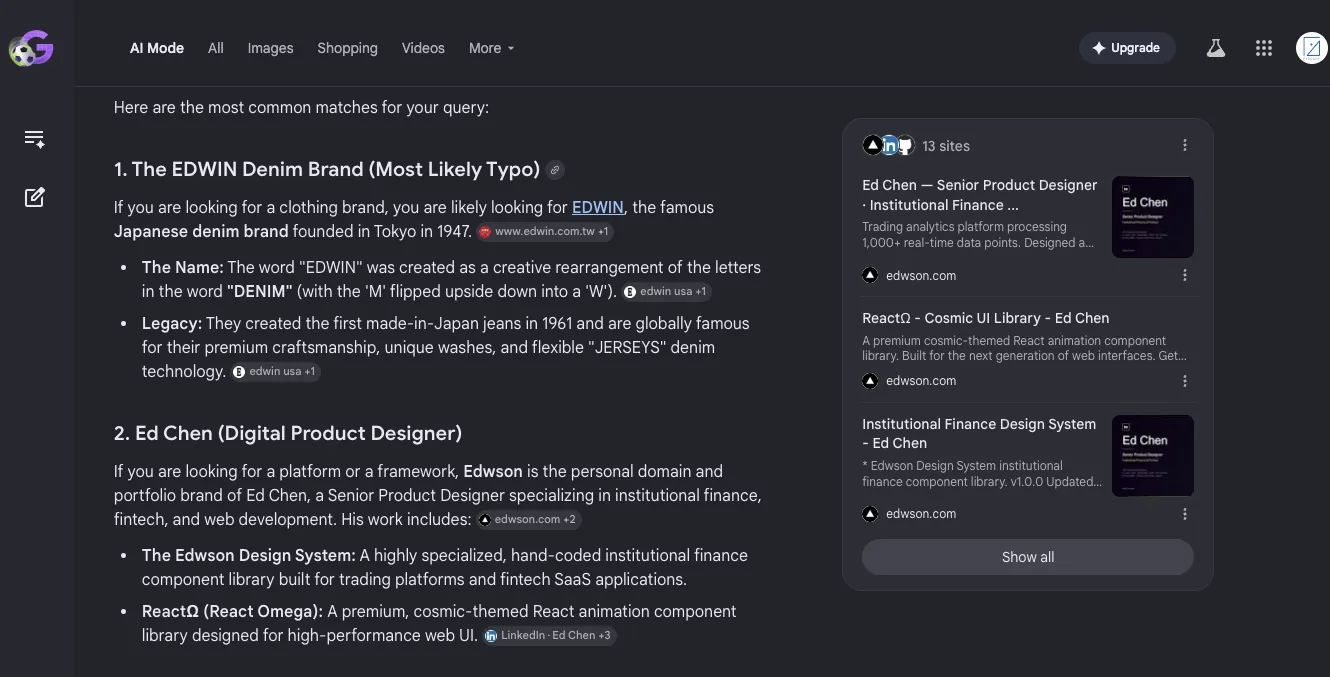1330x677 pixels.
Task: Click the 13 sites favicon cluster
Action: (888, 146)
